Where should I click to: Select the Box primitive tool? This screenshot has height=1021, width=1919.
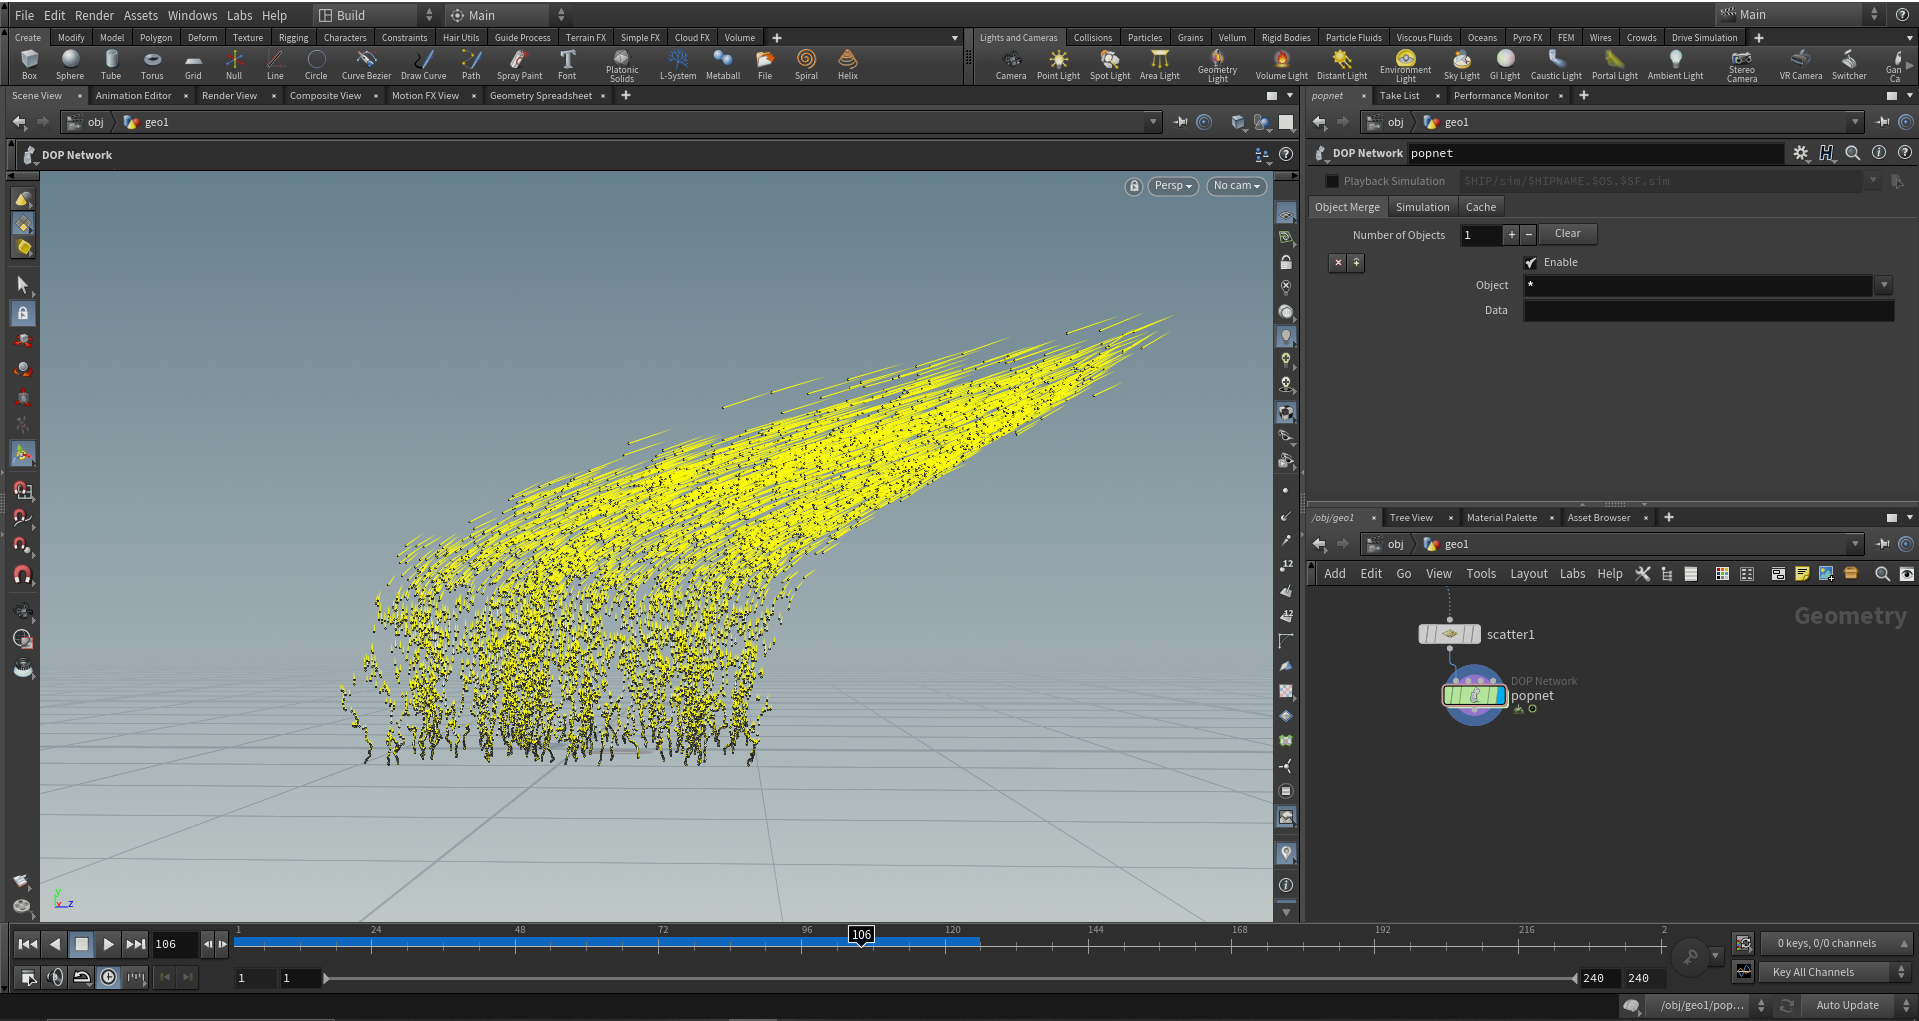click(29, 64)
